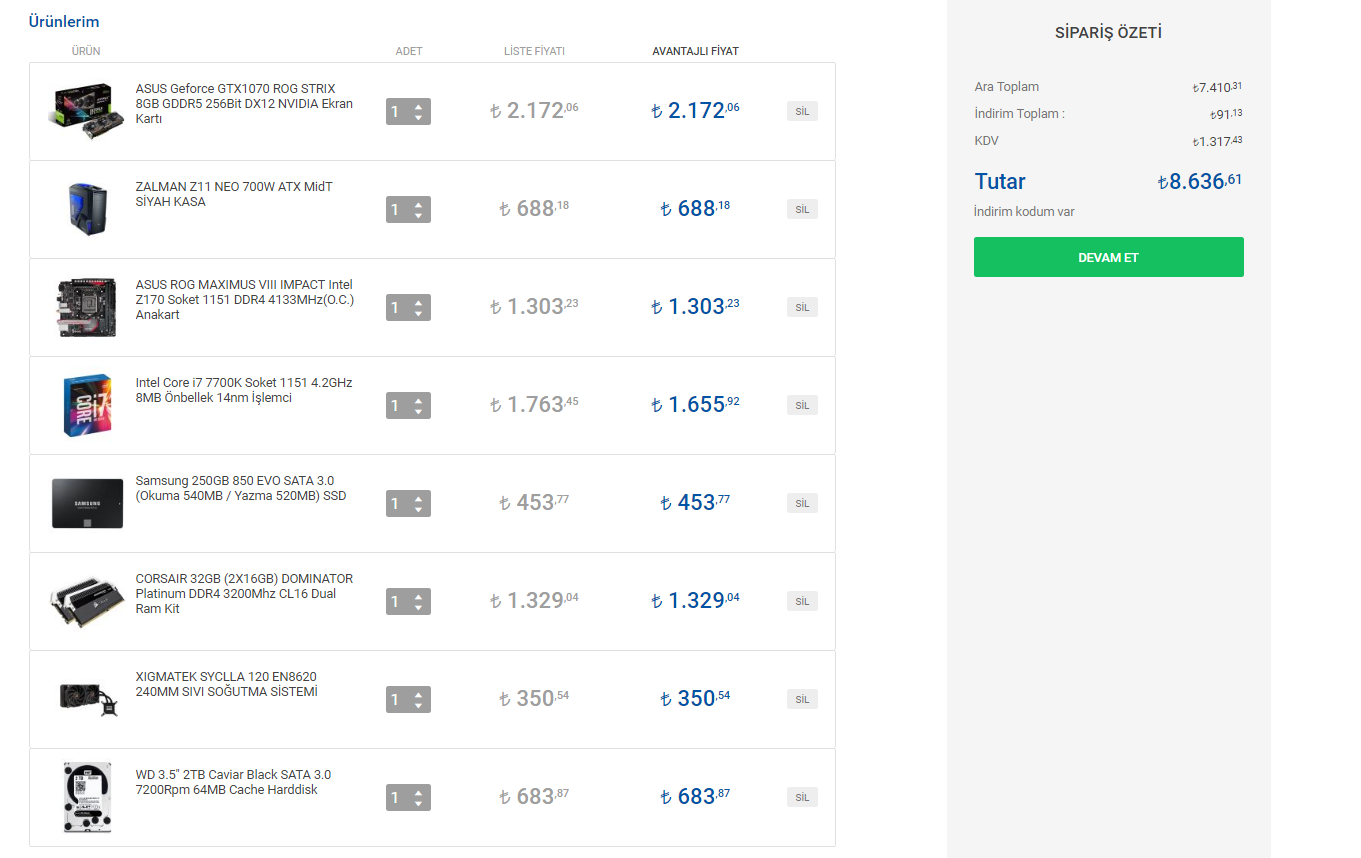Open quantity selector for Intel Core i7 7700K
1361x858 pixels.
(408, 405)
